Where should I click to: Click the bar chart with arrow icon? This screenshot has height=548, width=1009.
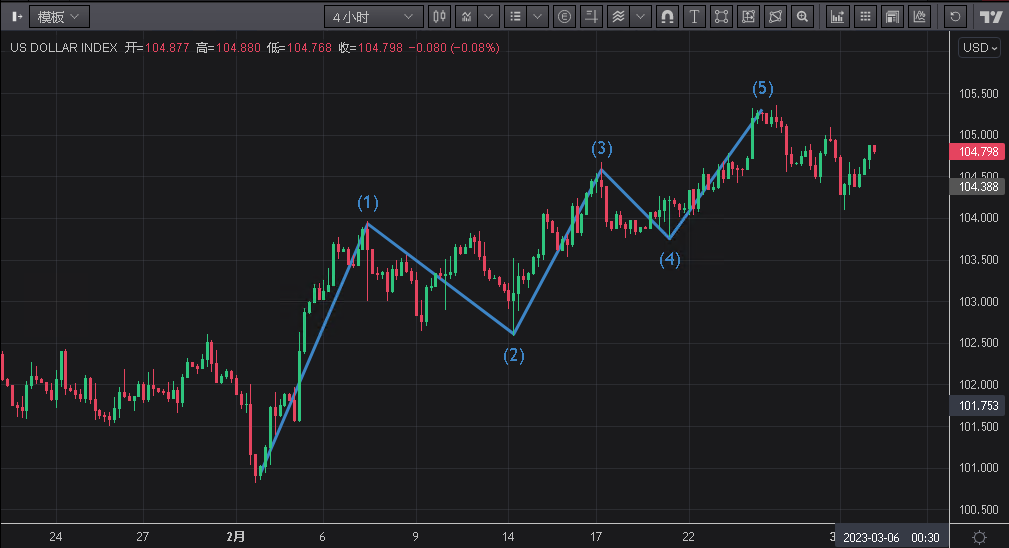coord(837,17)
